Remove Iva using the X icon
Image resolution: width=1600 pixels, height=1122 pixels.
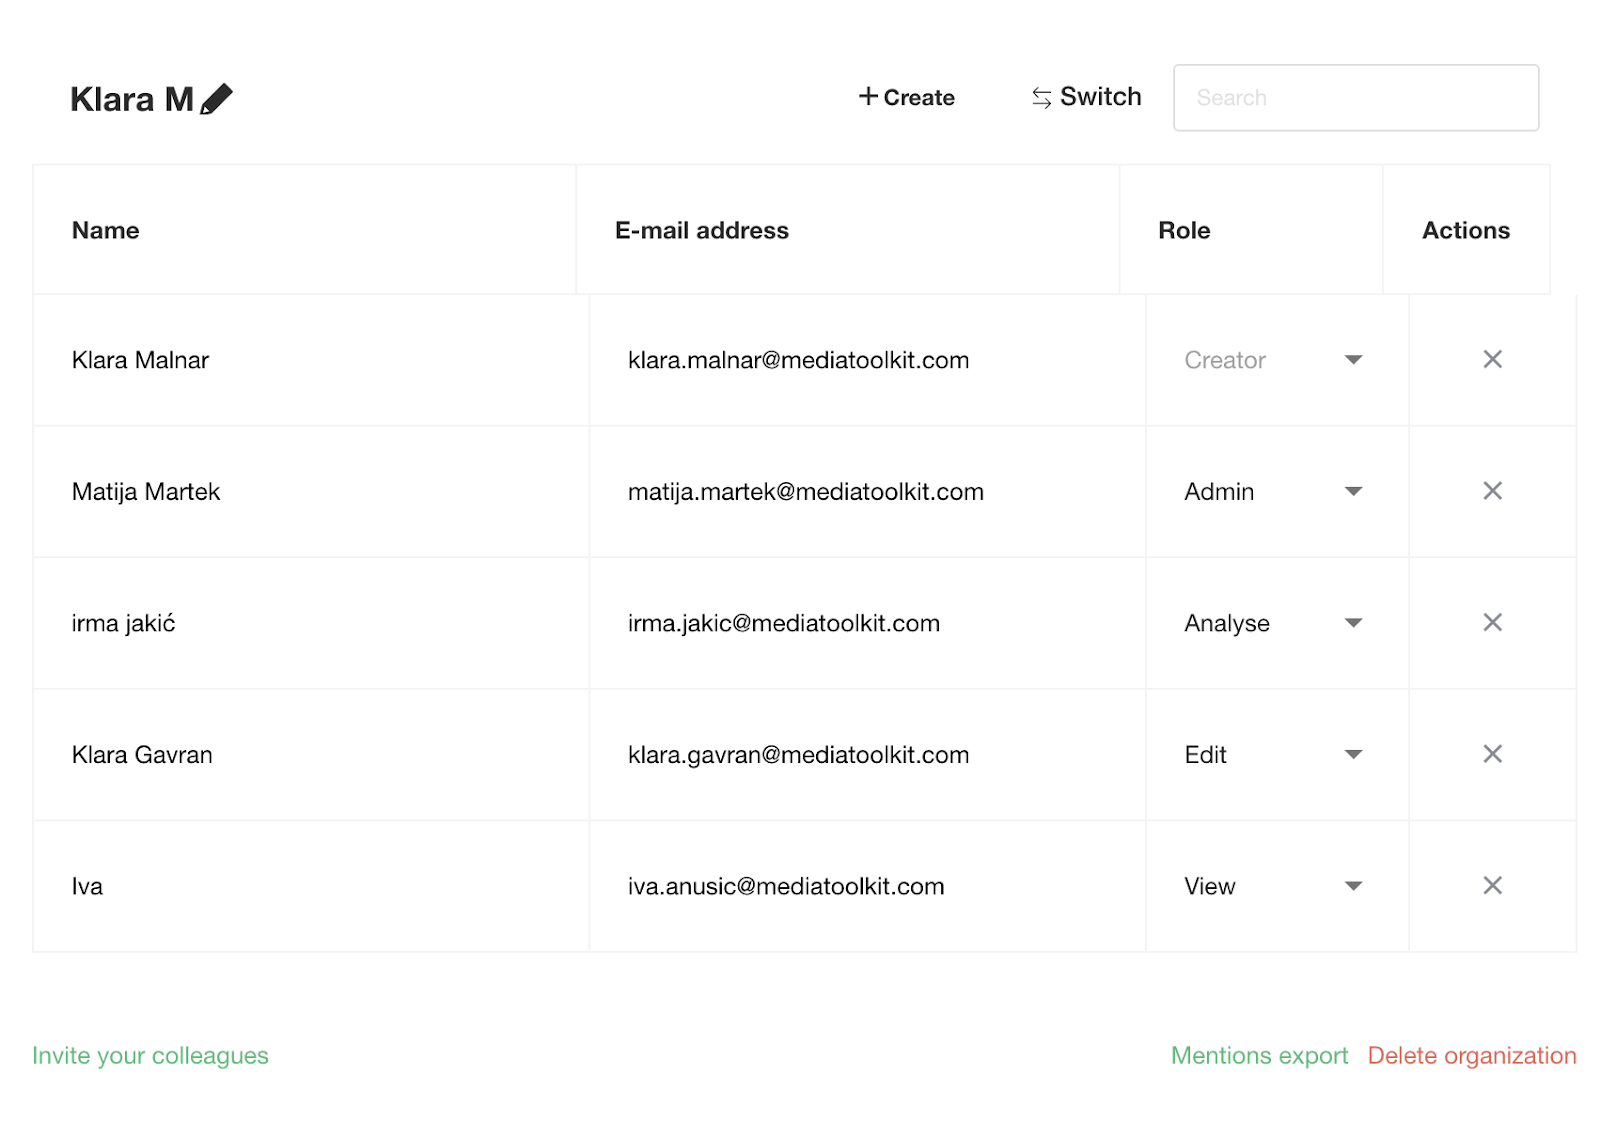(1492, 886)
